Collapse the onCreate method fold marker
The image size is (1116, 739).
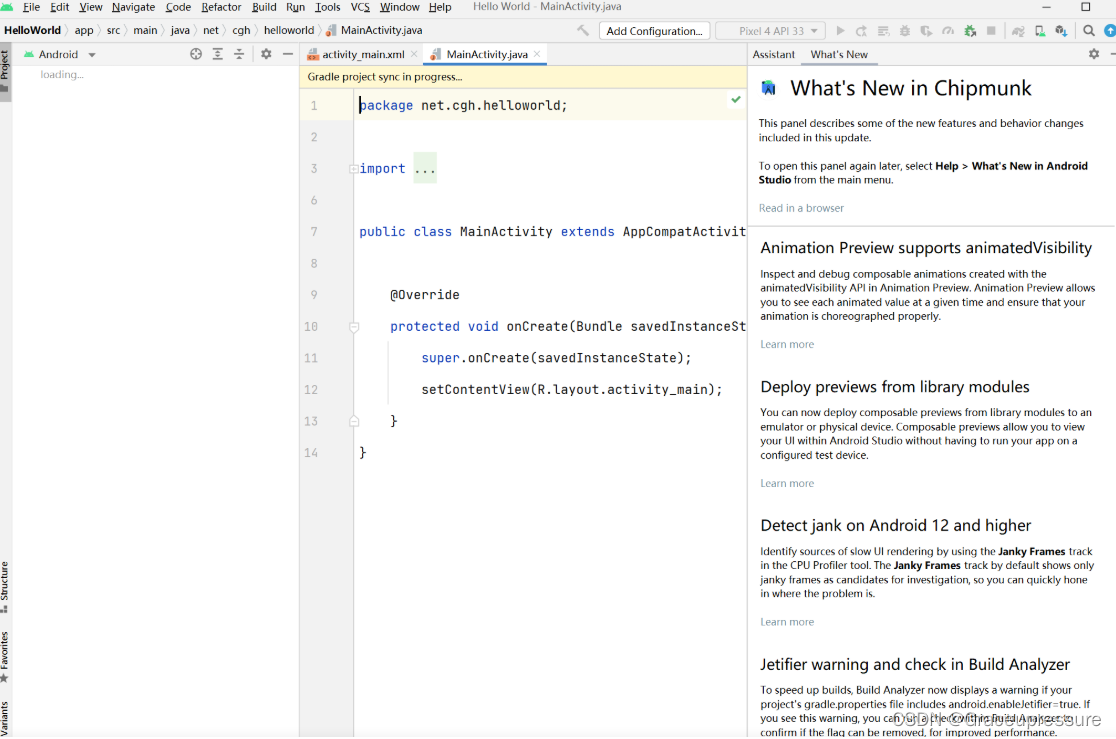click(354, 327)
